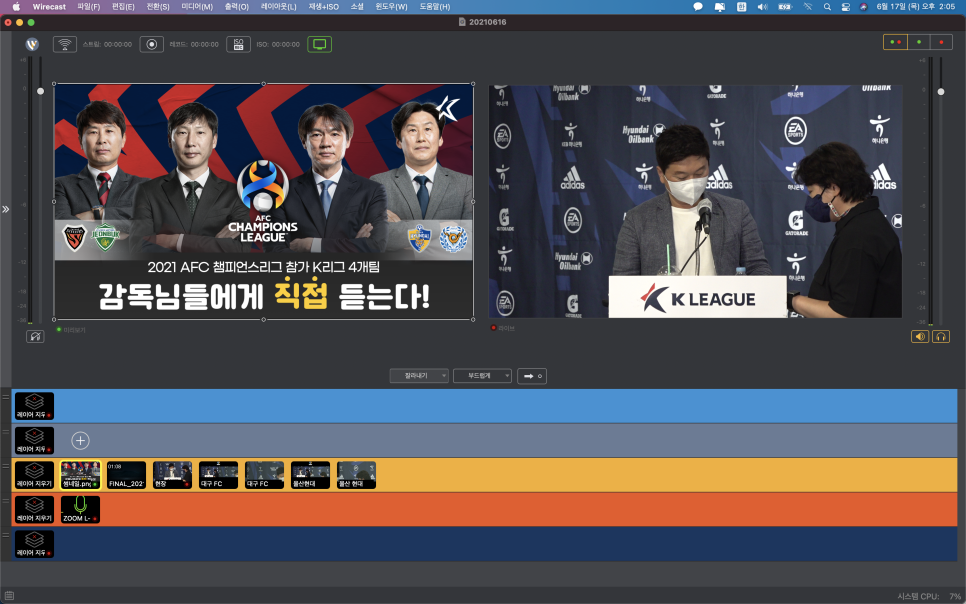Open the 출력(O) menu
The width and height of the screenshot is (966, 604).
click(237, 7)
